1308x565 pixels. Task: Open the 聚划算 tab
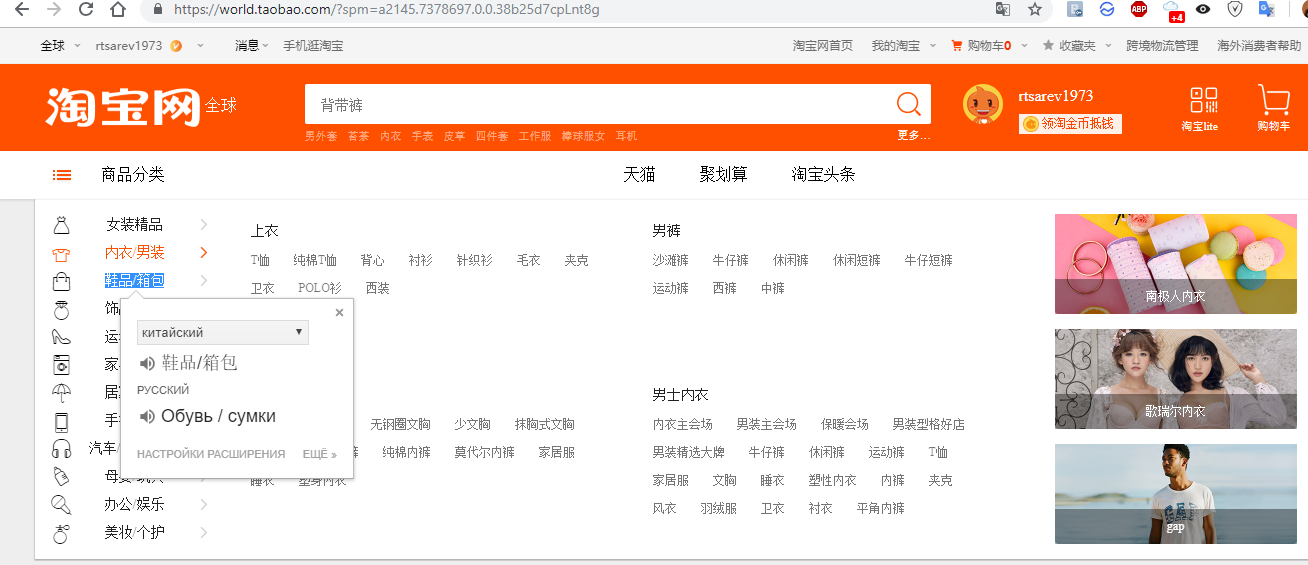[x=723, y=175]
